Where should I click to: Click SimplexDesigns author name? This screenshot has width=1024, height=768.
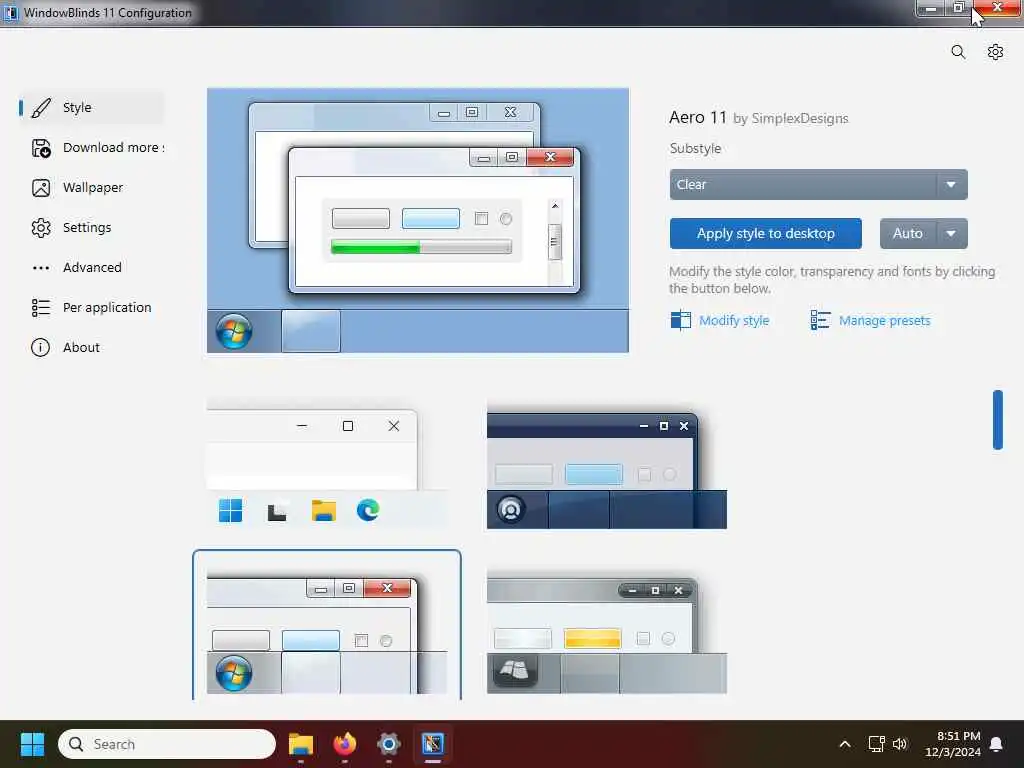coord(799,119)
